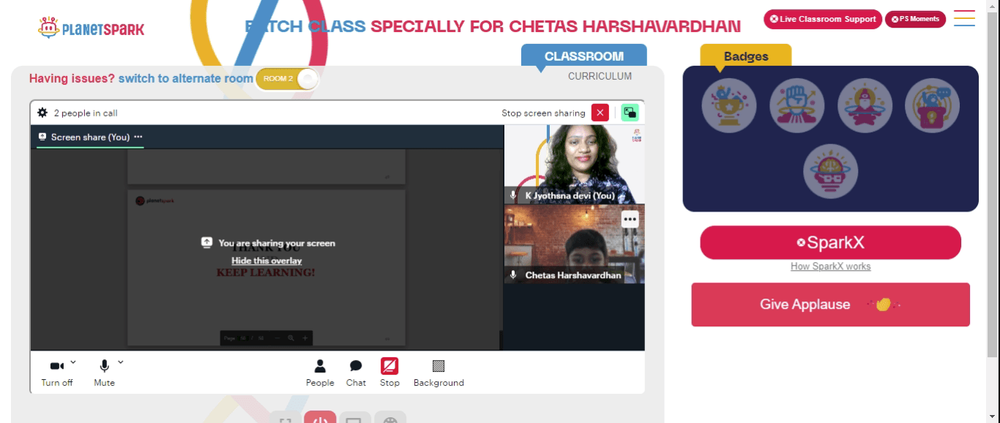Open the Background effects option
Image resolution: width=1000 pixels, height=423 pixels.
pos(439,373)
